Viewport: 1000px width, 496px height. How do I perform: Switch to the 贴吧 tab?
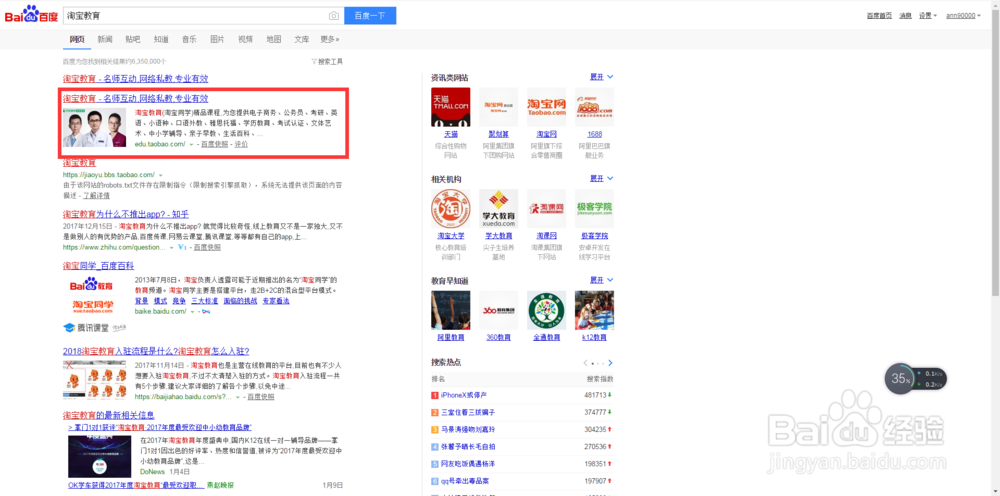(x=133, y=40)
